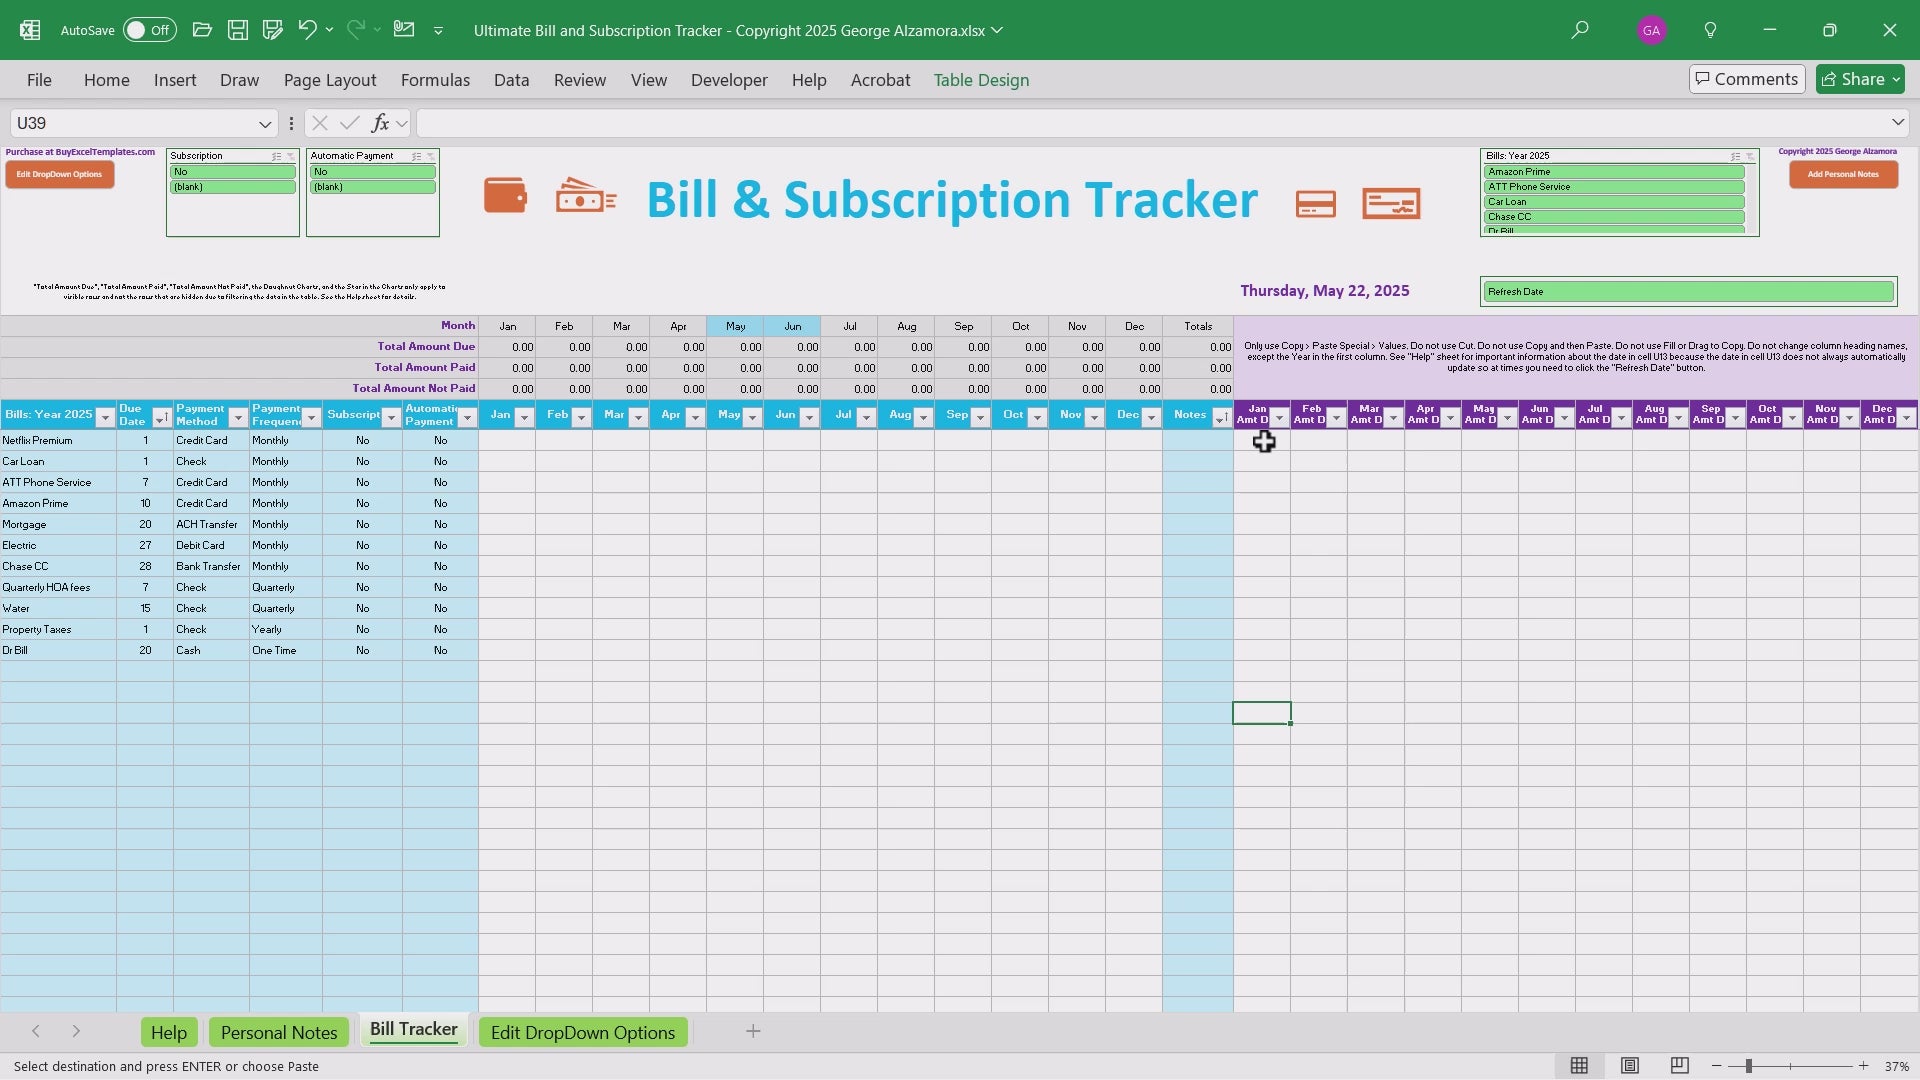Viewport: 1920px width, 1080px height.
Task: Switch to the Personal Notes sheet tab
Action: [x=279, y=1032]
